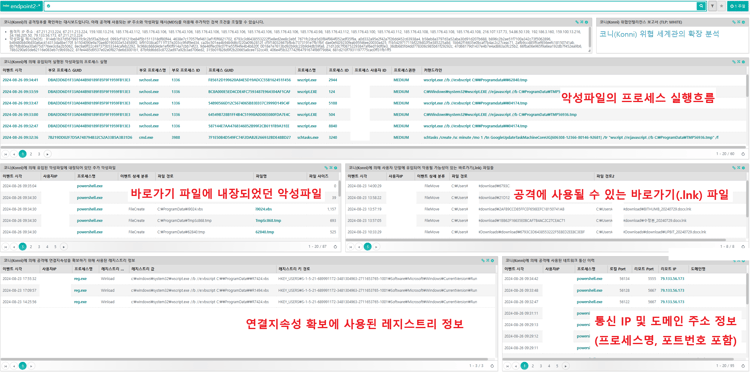Click teal circle icon of process execution panel
This screenshot has height=373, width=750.
pyautogui.click(x=743, y=62)
